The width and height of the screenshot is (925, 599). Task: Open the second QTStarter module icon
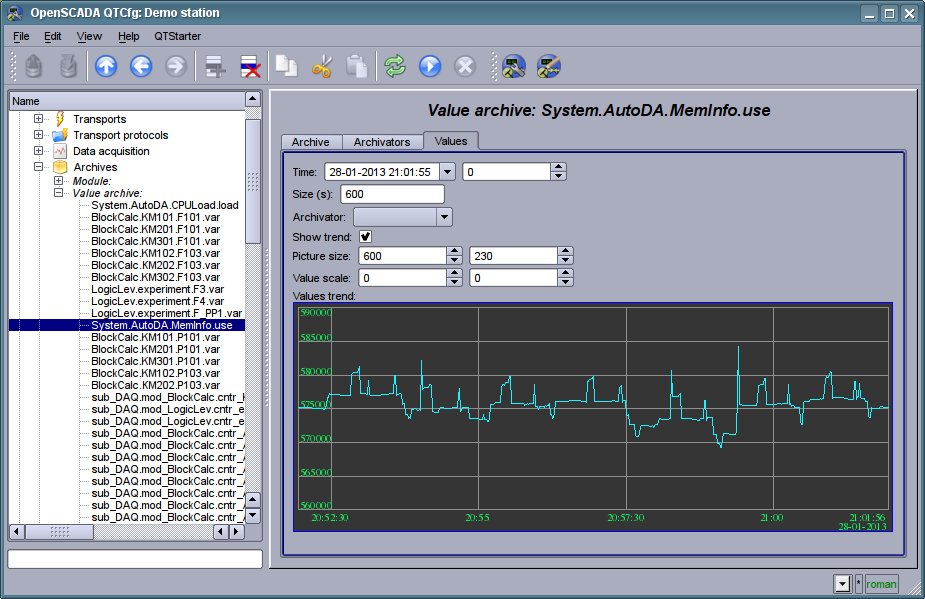(549, 66)
